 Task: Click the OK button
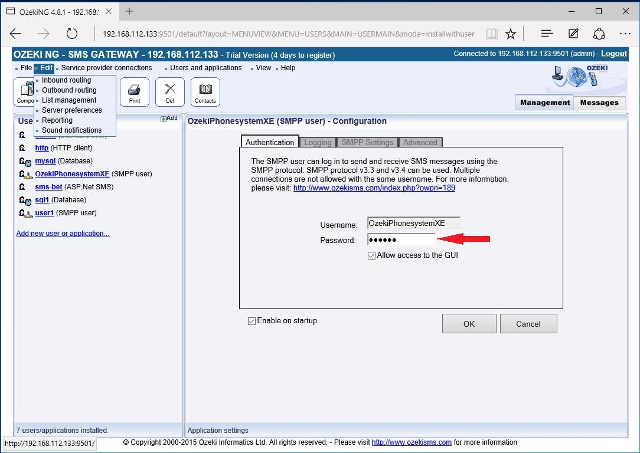(x=469, y=324)
